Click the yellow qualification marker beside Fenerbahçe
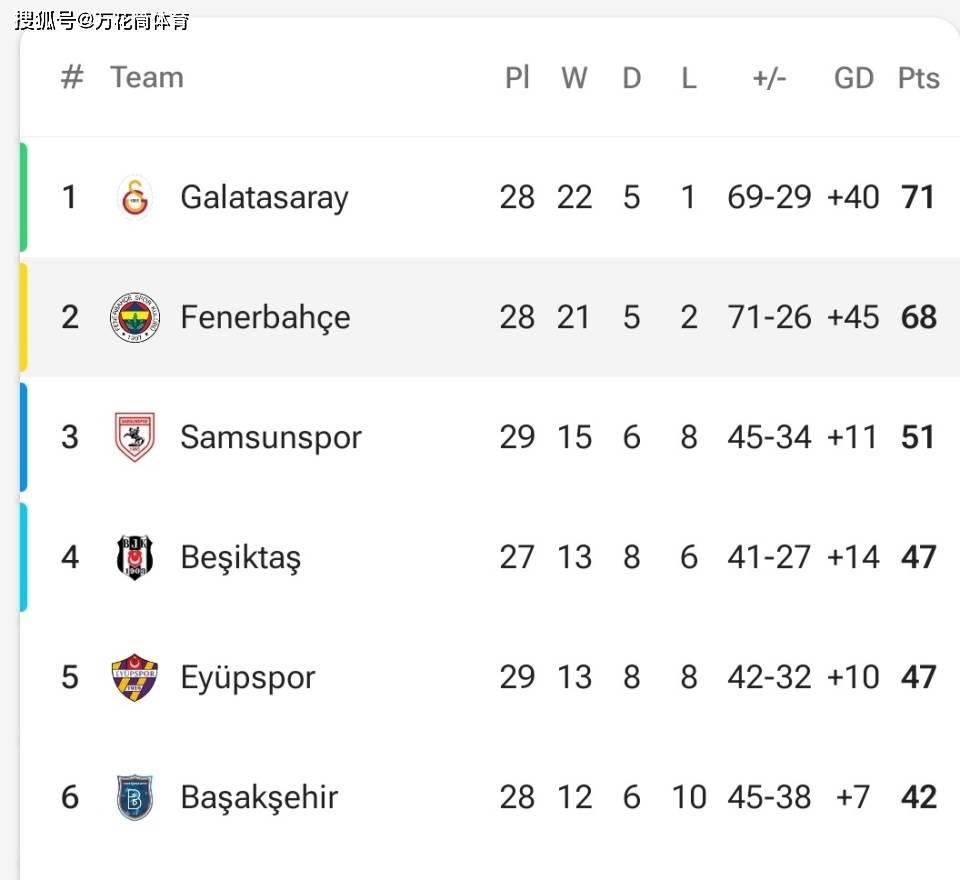This screenshot has width=960, height=880. pos(23,317)
